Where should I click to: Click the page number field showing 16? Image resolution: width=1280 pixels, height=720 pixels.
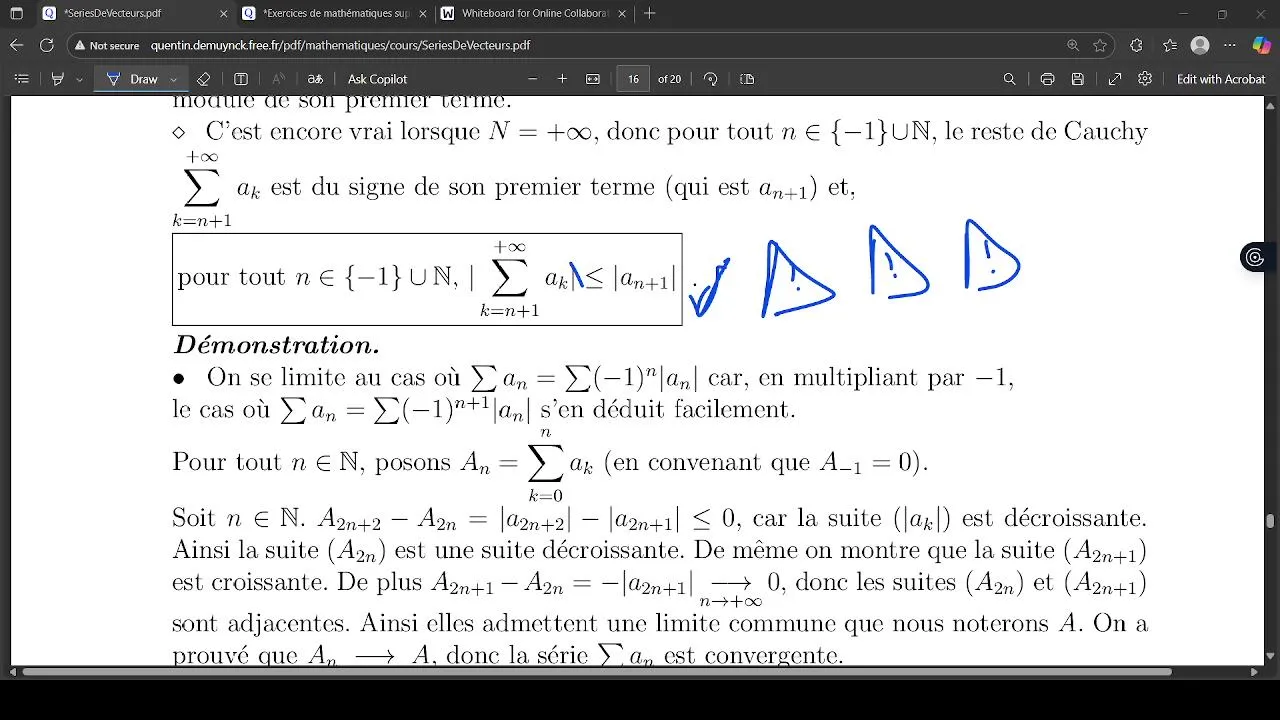coord(633,79)
